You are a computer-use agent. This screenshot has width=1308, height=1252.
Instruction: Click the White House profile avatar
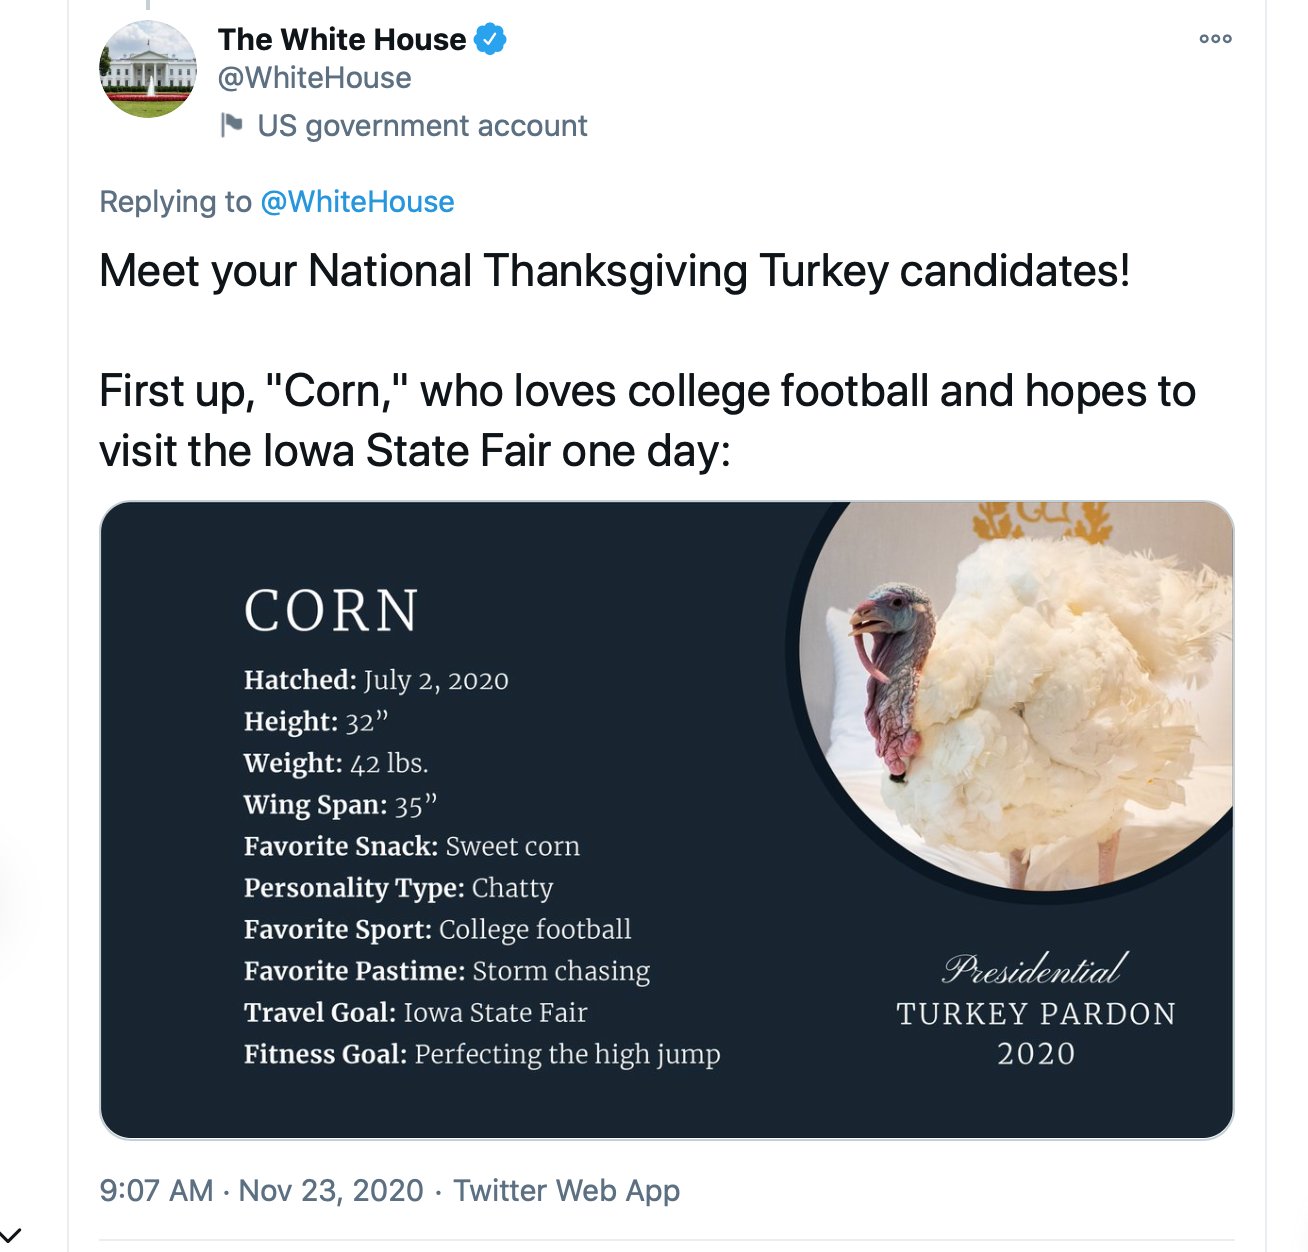(x=148, y=69)
